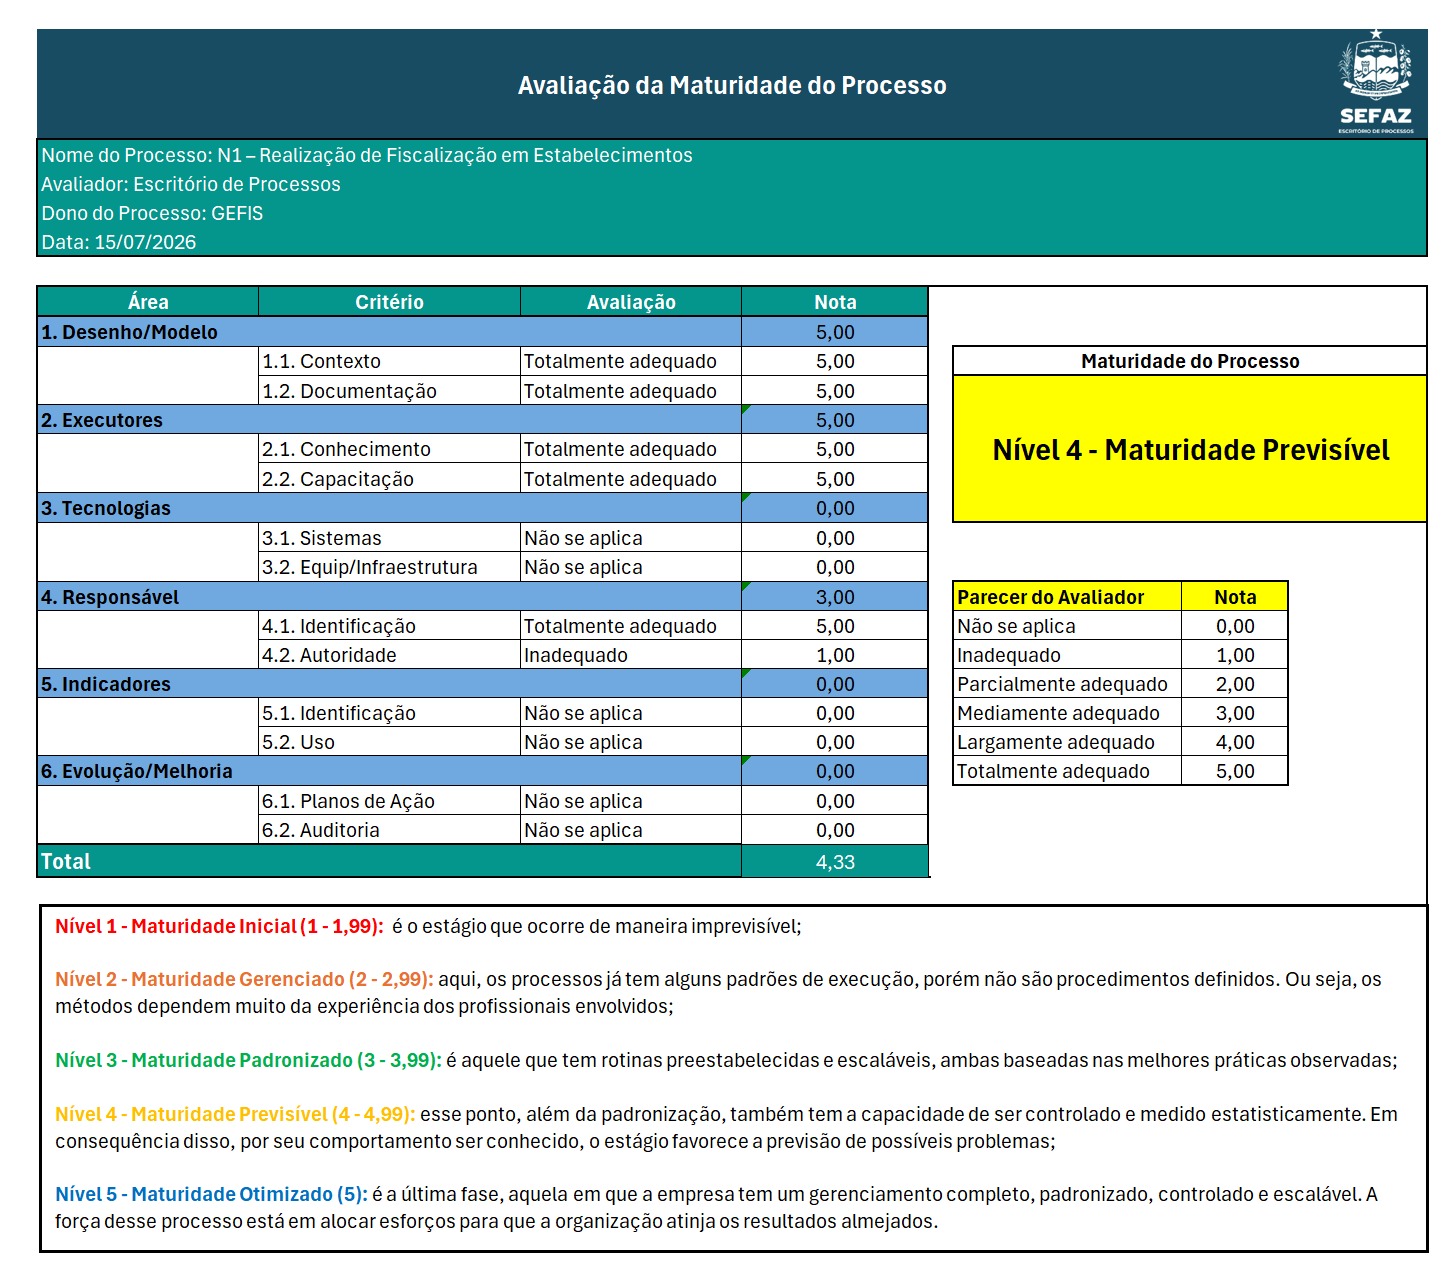The image size is (1456, 1285).
Task: Select the Nome do Processo line
Action: 366,155
